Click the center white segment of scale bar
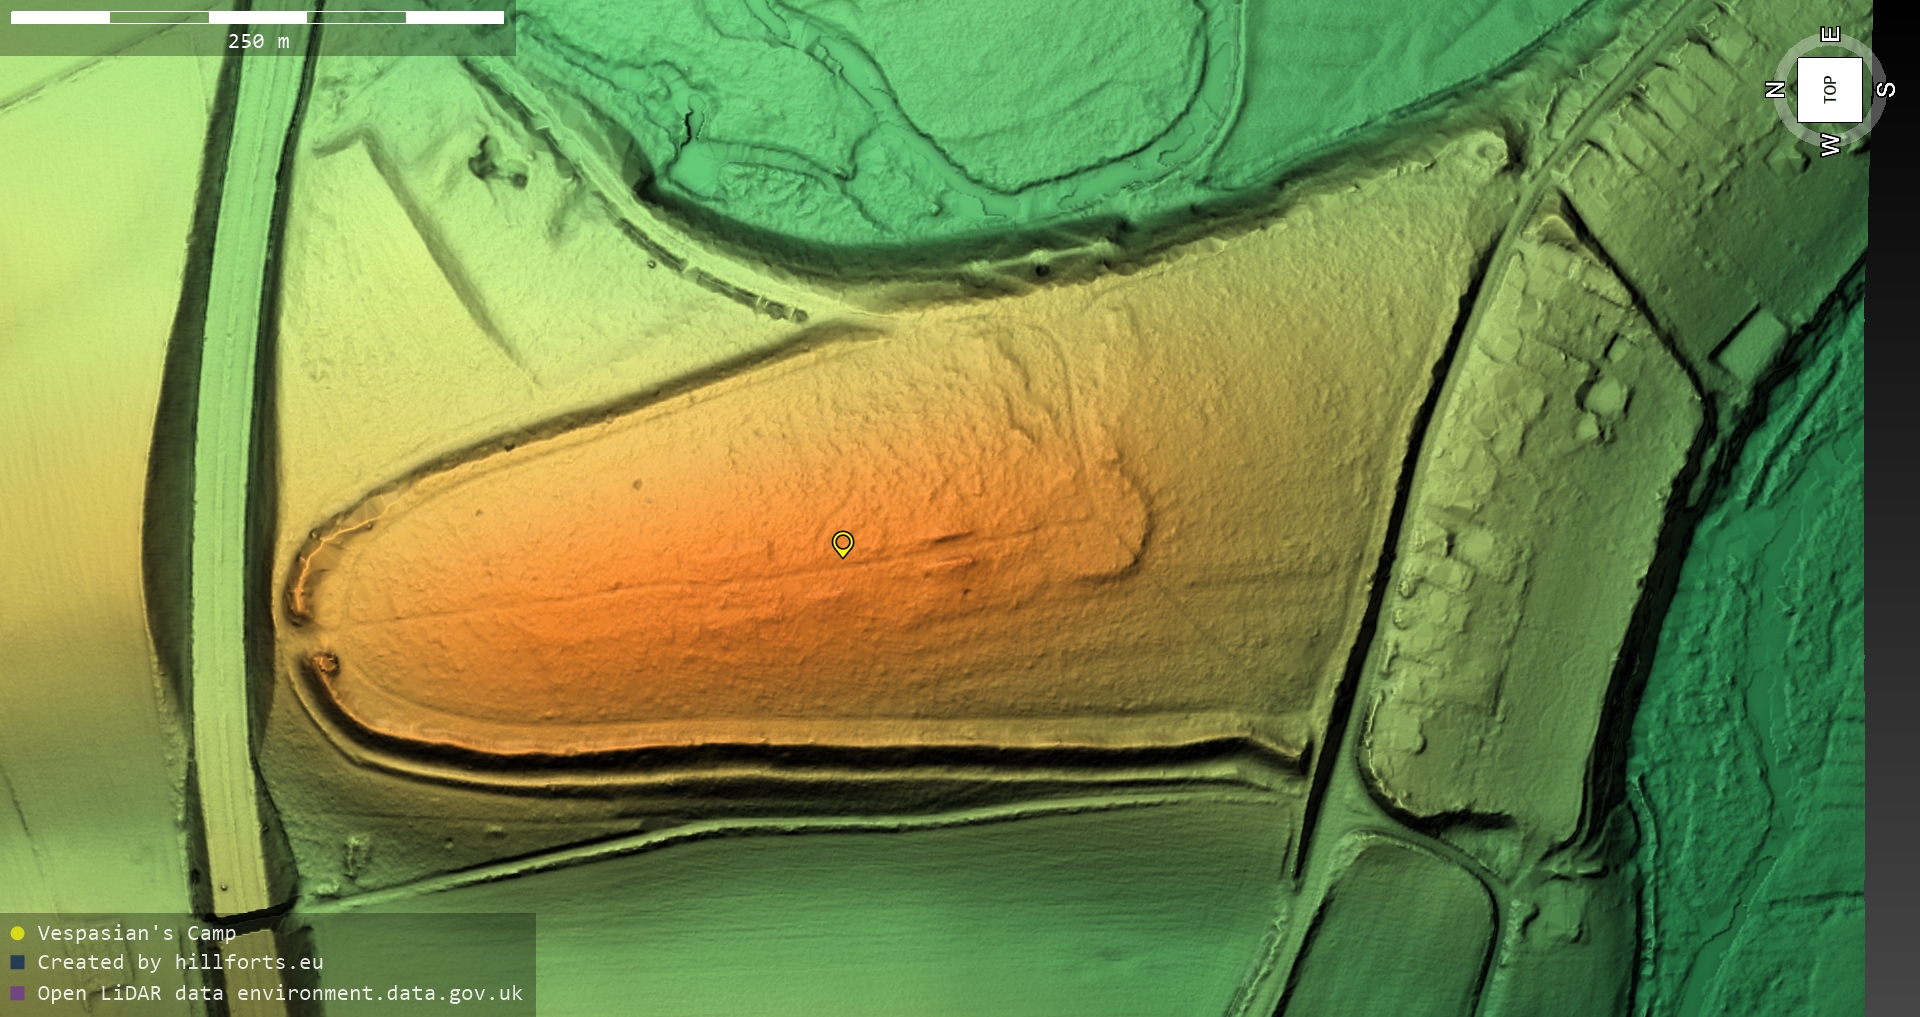Image resolution: width=1920 pixels, height=1017 pixels. click(258, 17)
